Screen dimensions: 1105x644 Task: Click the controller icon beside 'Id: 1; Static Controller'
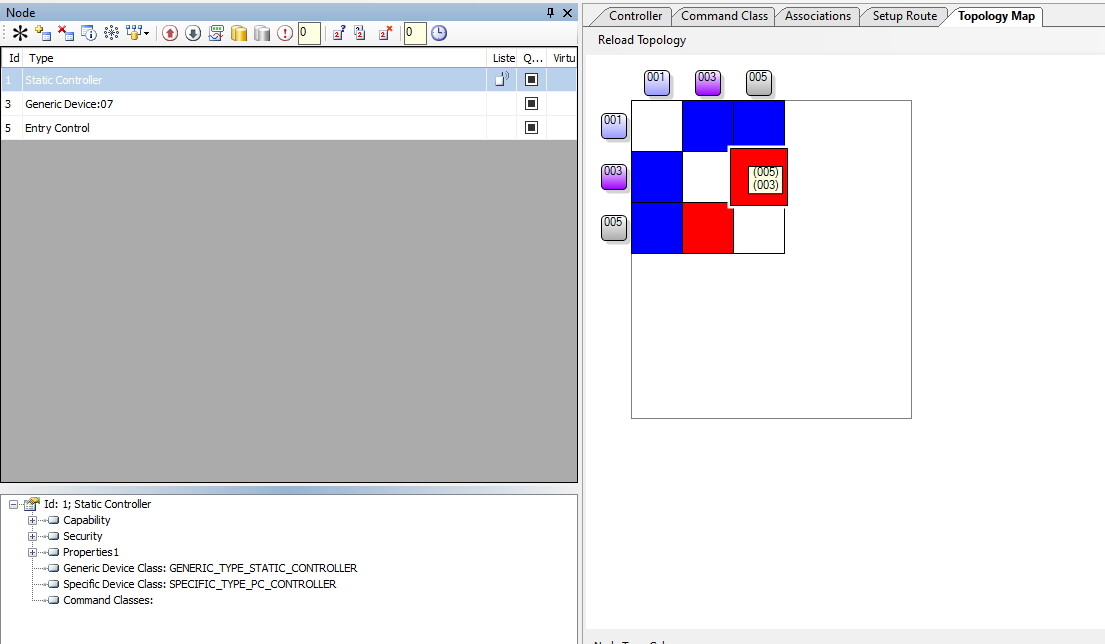tap(32, 504)
